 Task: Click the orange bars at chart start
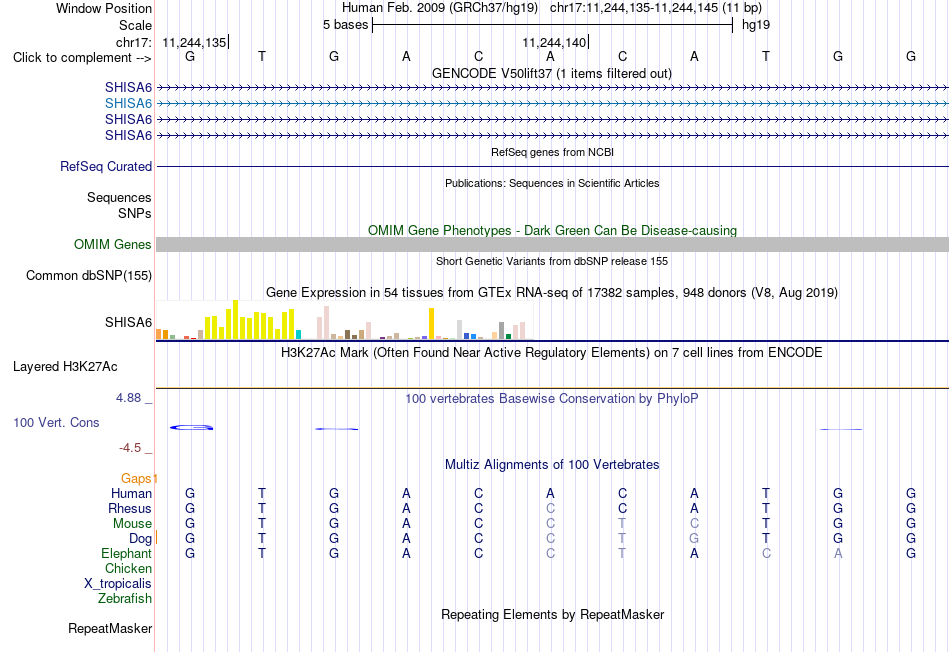(162, 334)
